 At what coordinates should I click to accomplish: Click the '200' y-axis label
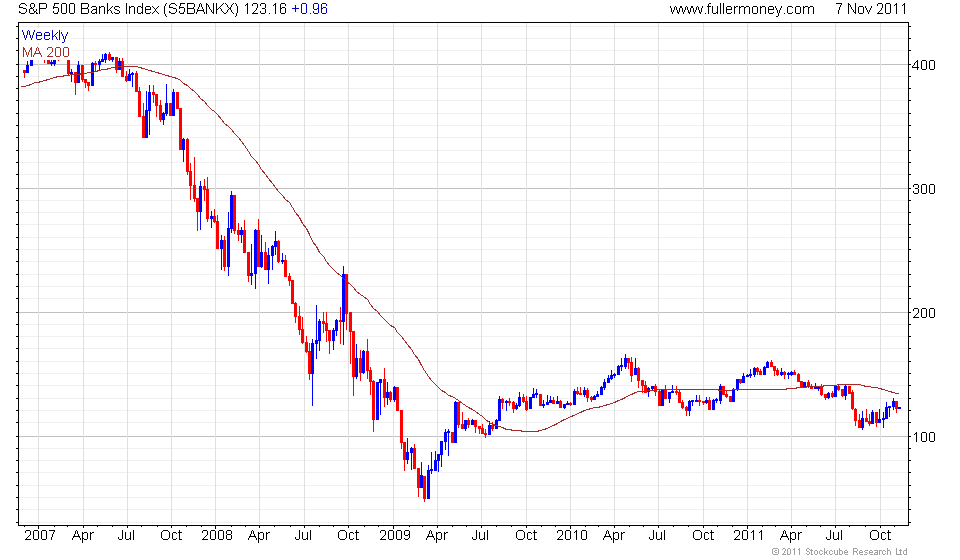pos(924,313)
